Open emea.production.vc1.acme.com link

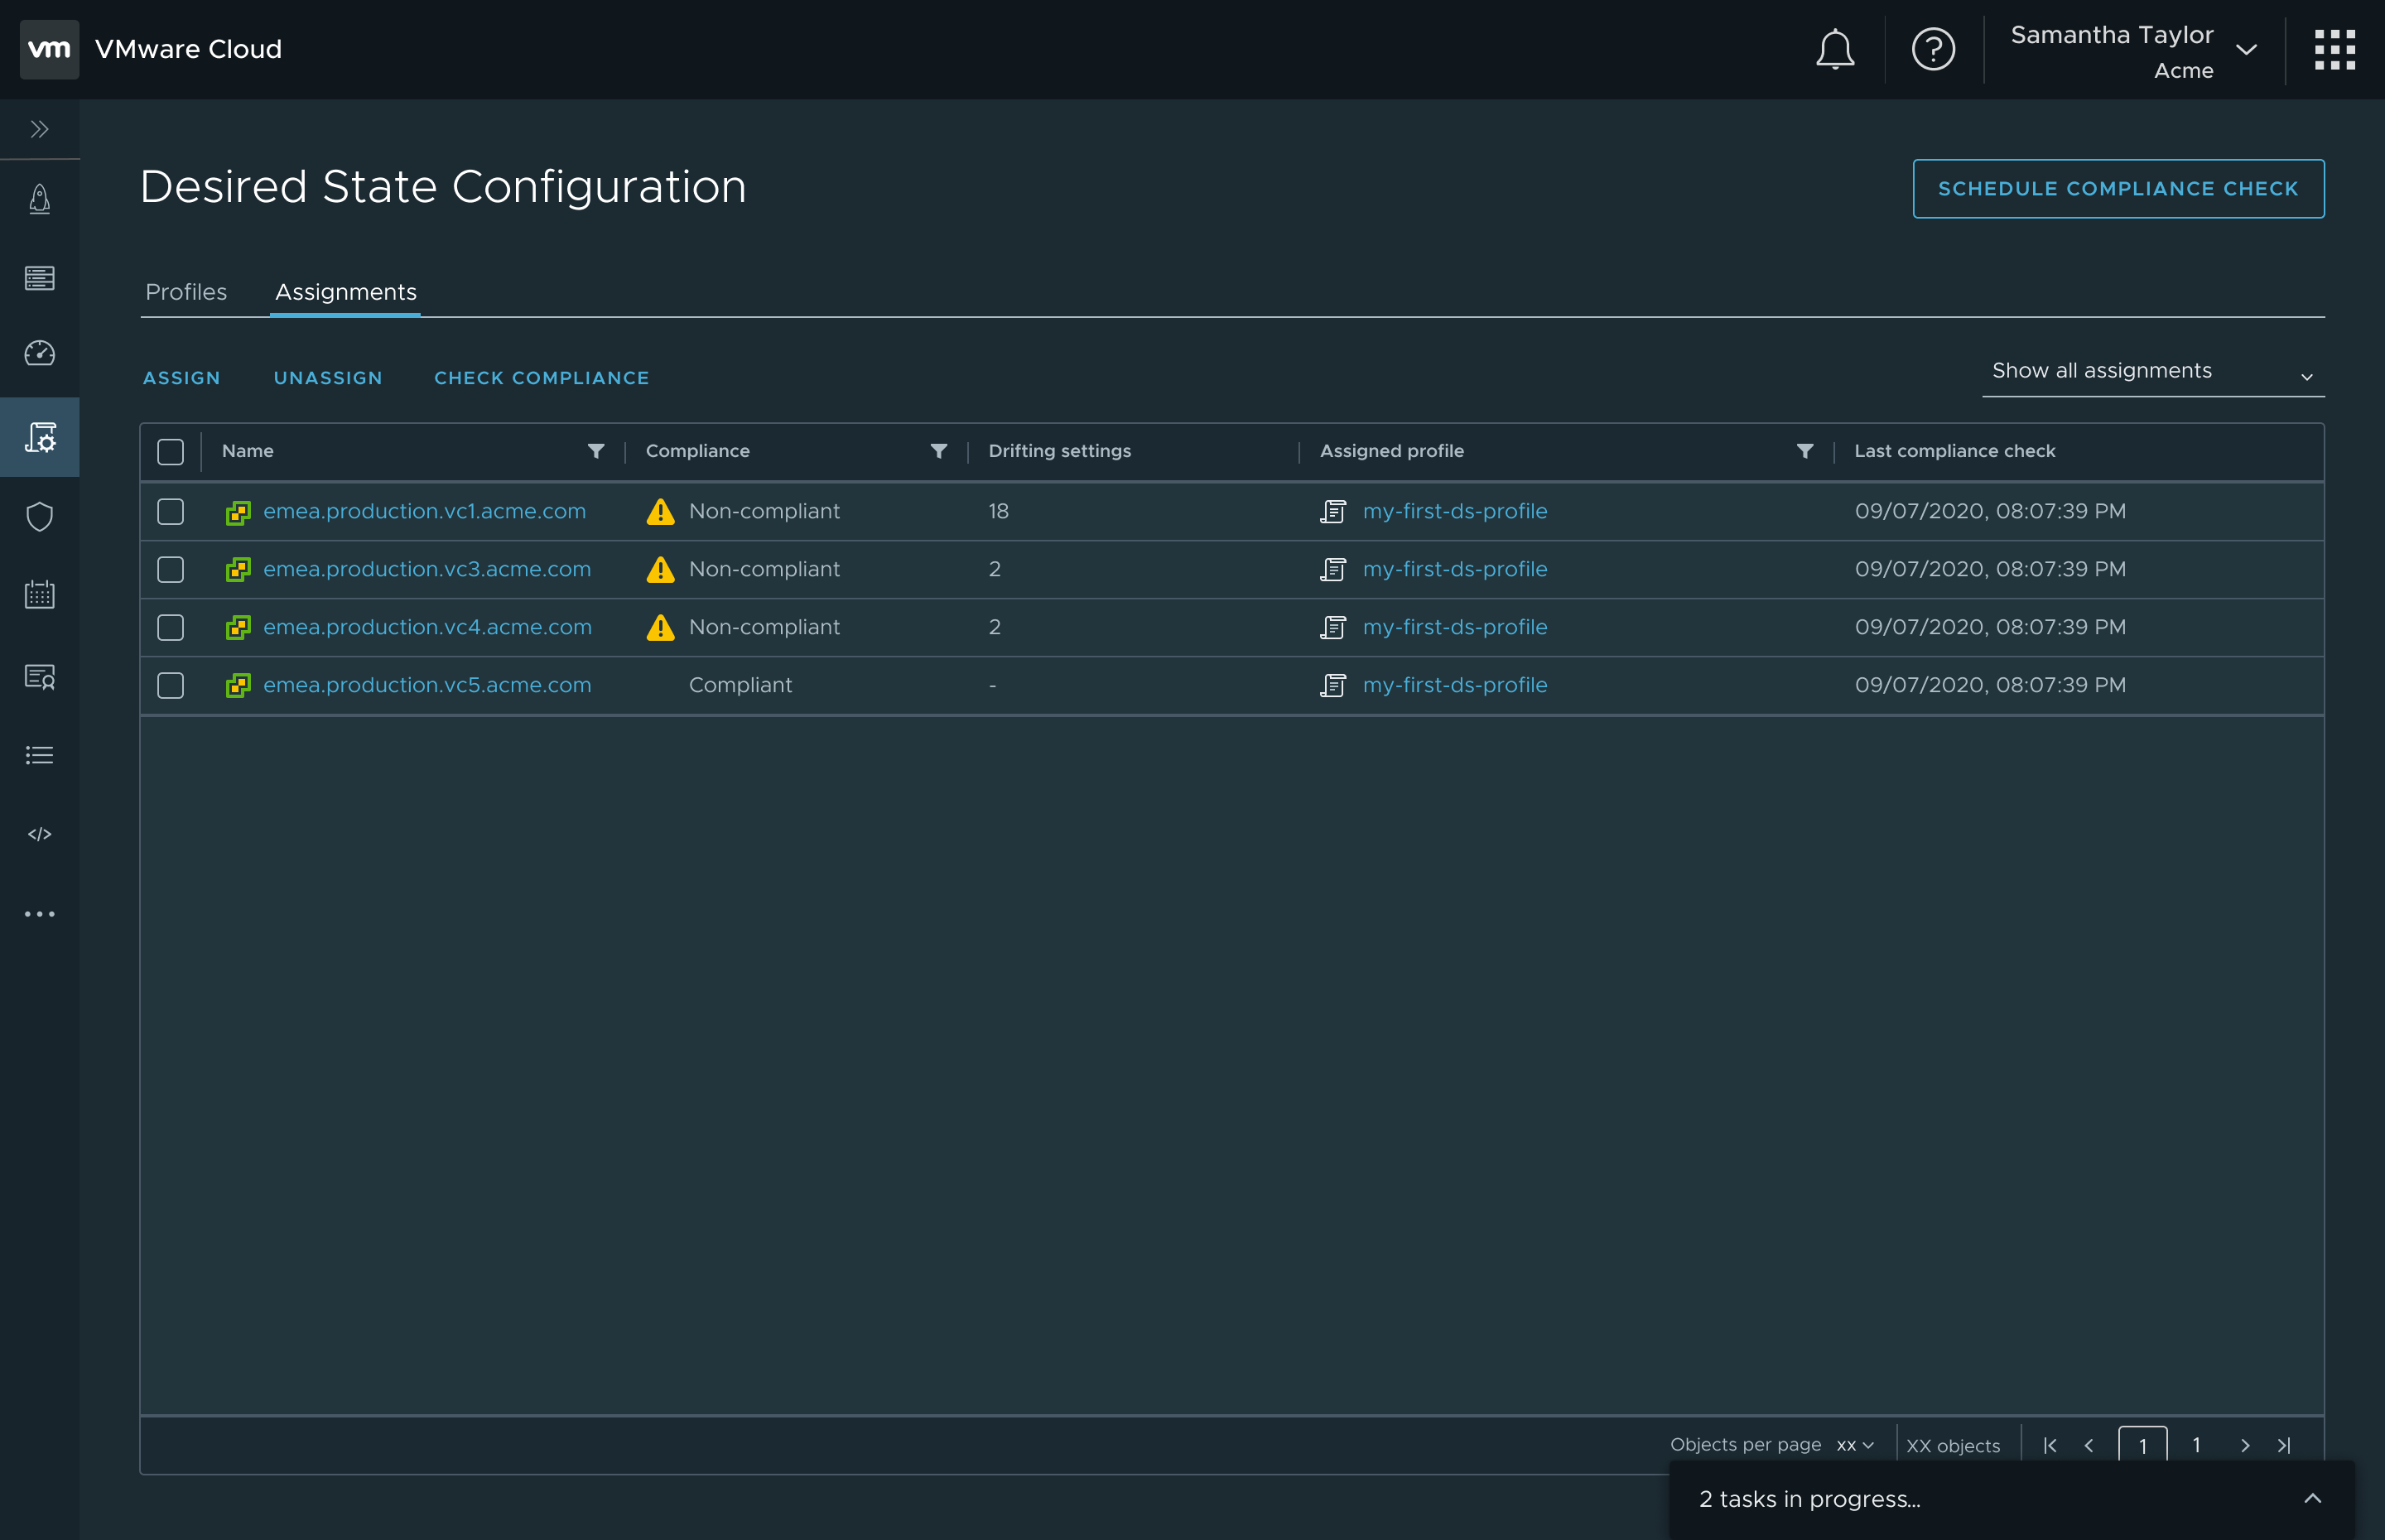point(424,511)
